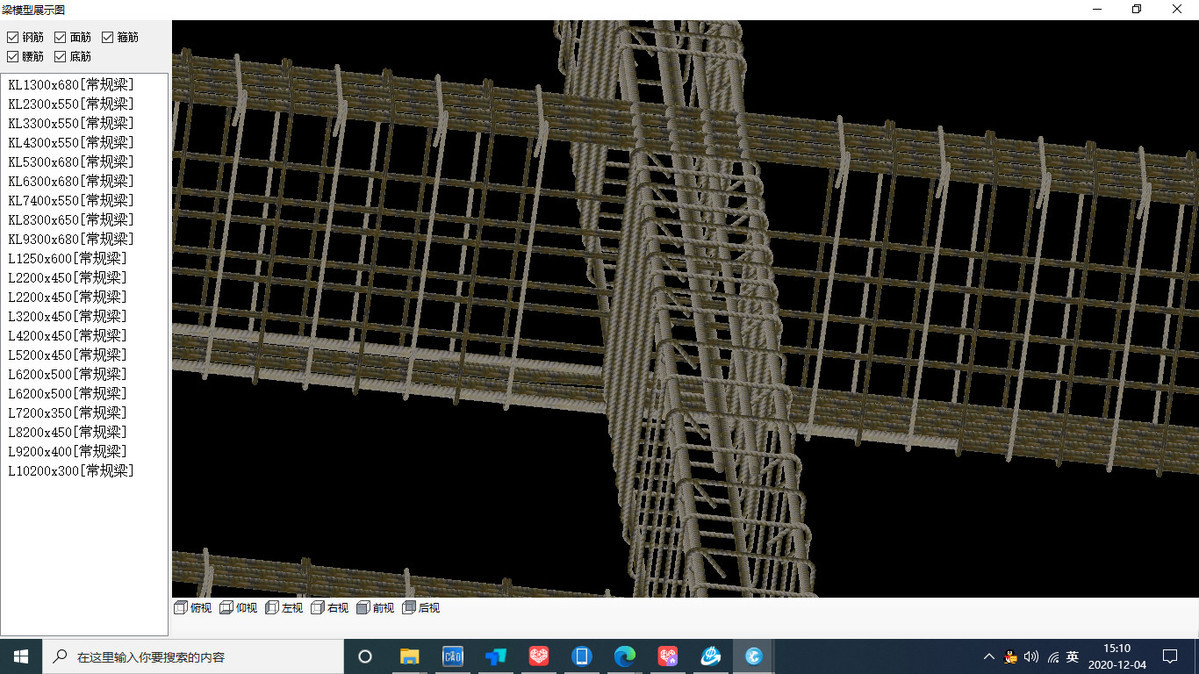This screenshot has width=1199, height=674.
Task: Select beam L7200x350[常规梁]
Action: pyautogui.click(x=67, y=412)
